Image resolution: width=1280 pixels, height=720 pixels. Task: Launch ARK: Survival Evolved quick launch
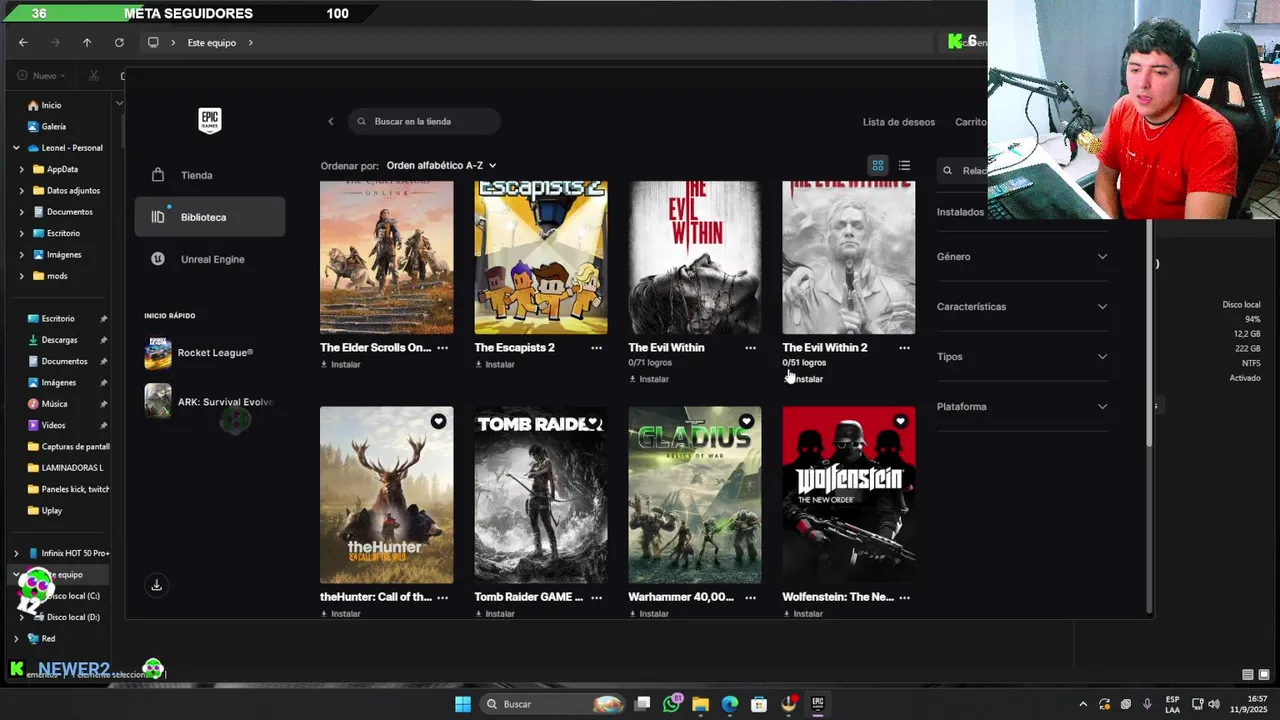pyautogui.click(x=209, y=401)
